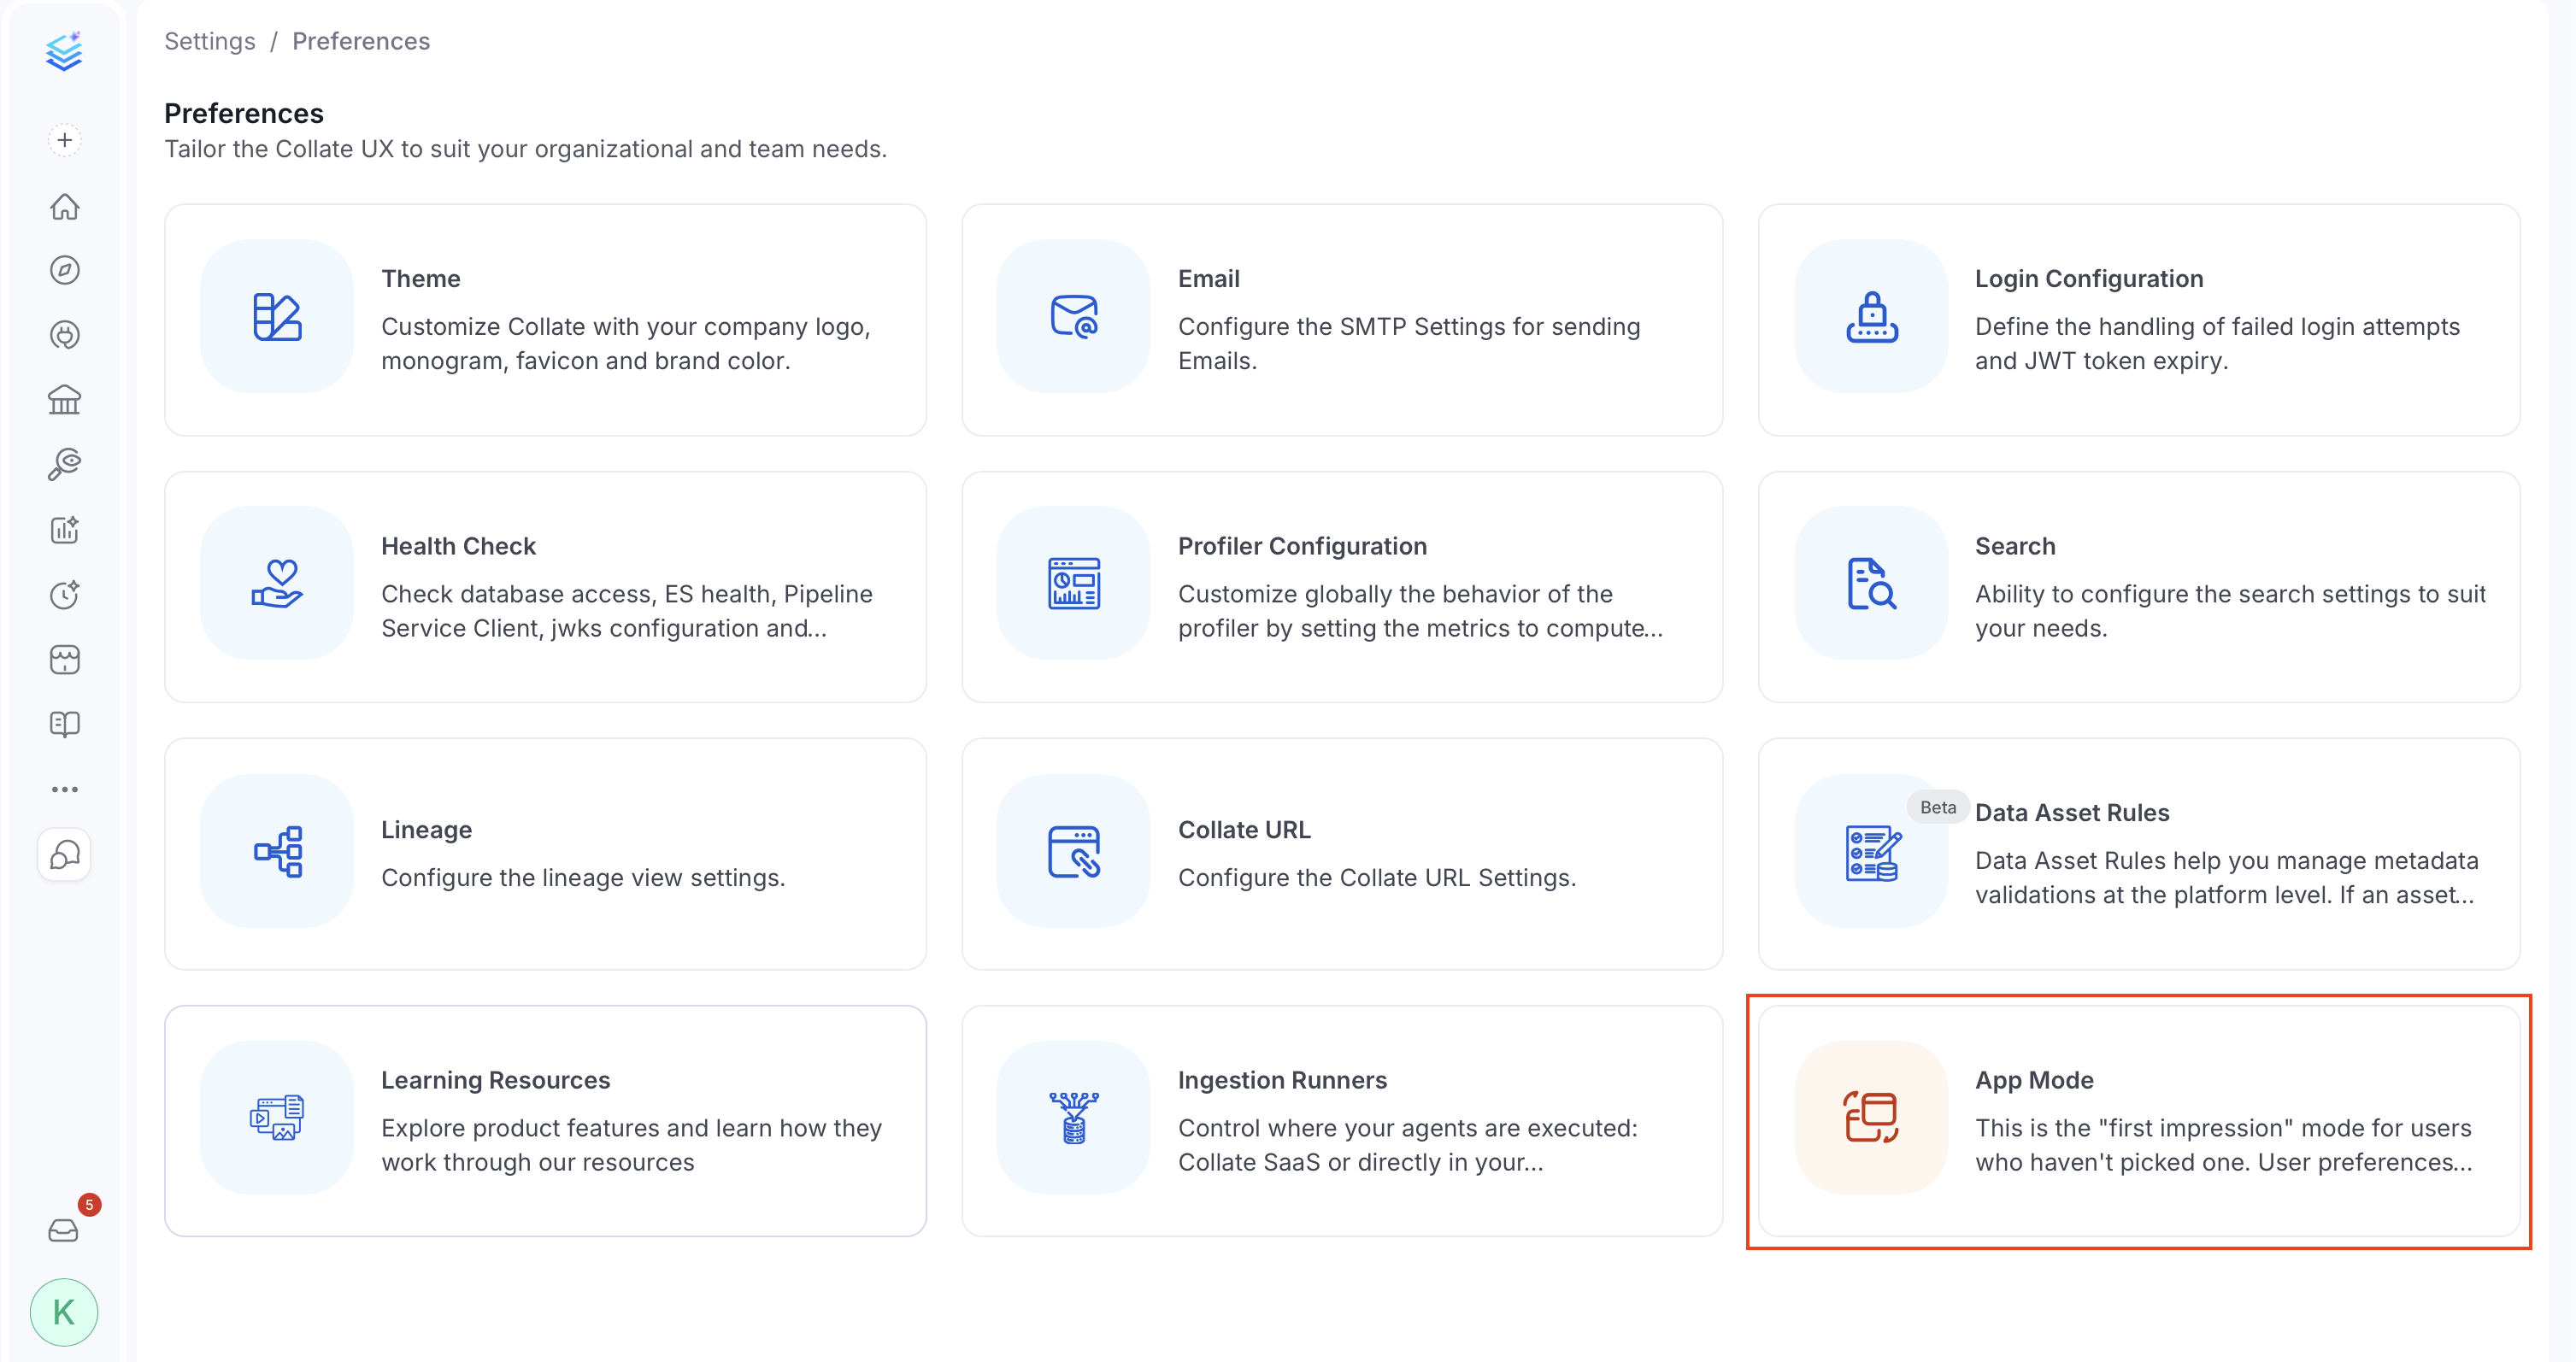Image resolution: width=2576 pixels, height=1362 pixels.
Task: Click the Email envelope icon
Action: 1074,316
